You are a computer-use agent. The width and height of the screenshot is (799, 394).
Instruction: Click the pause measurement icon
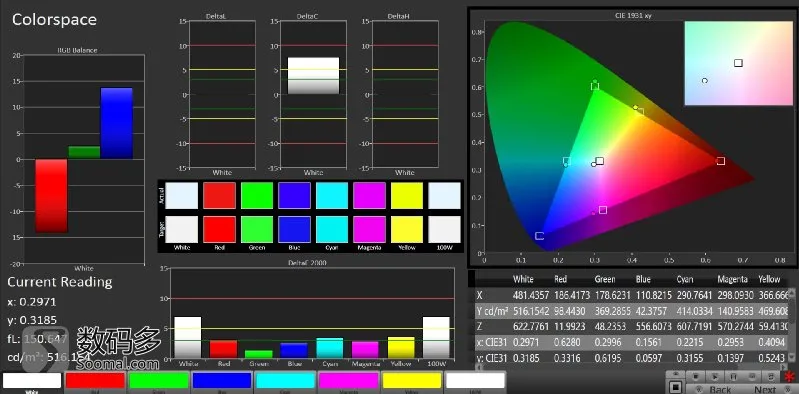pyautogui.click(x=733, y=377)
